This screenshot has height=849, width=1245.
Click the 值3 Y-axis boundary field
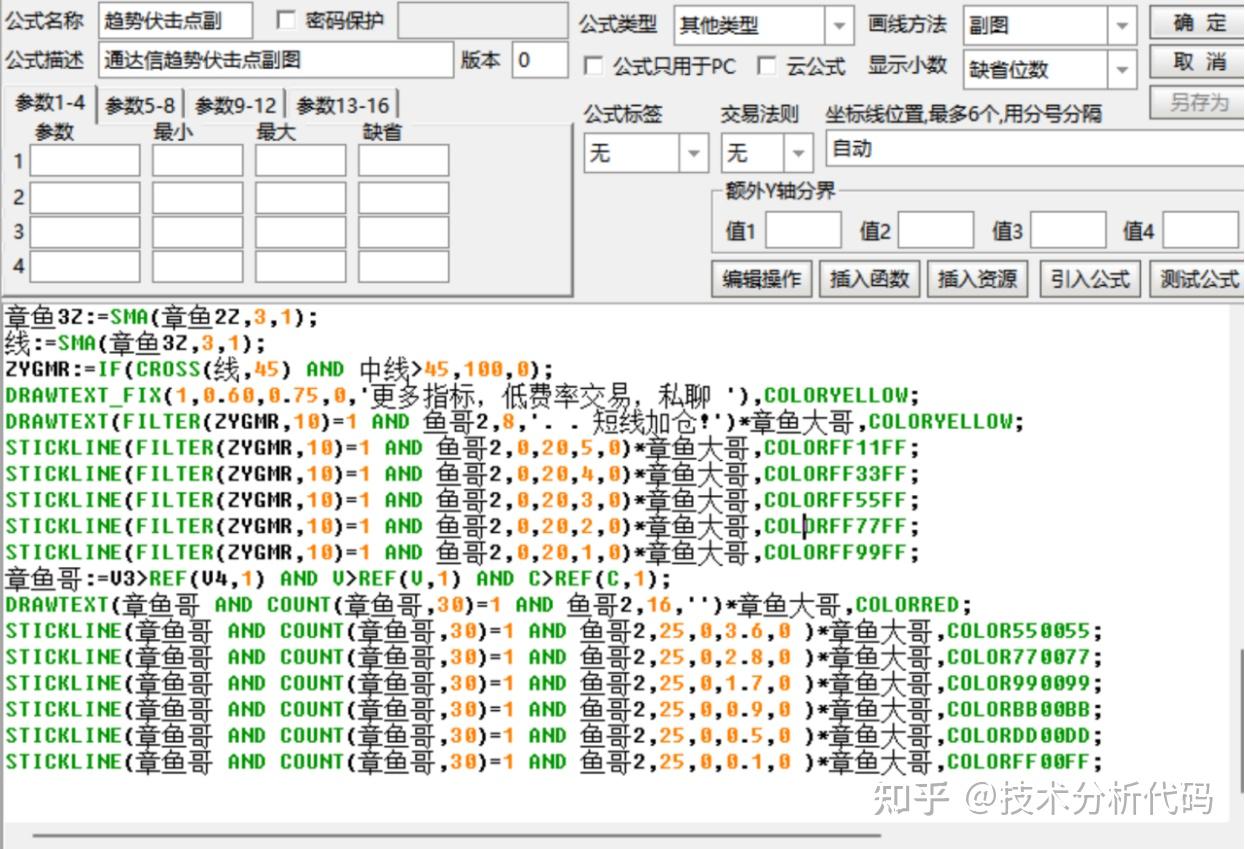pos(1068,231)
